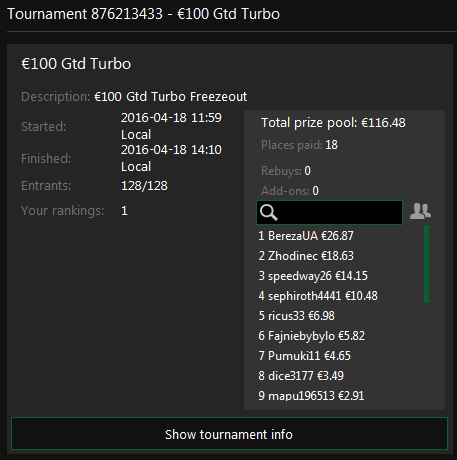457x460 pixels.
Task: Click the magnifier search icon
Action: click(268, 212)
